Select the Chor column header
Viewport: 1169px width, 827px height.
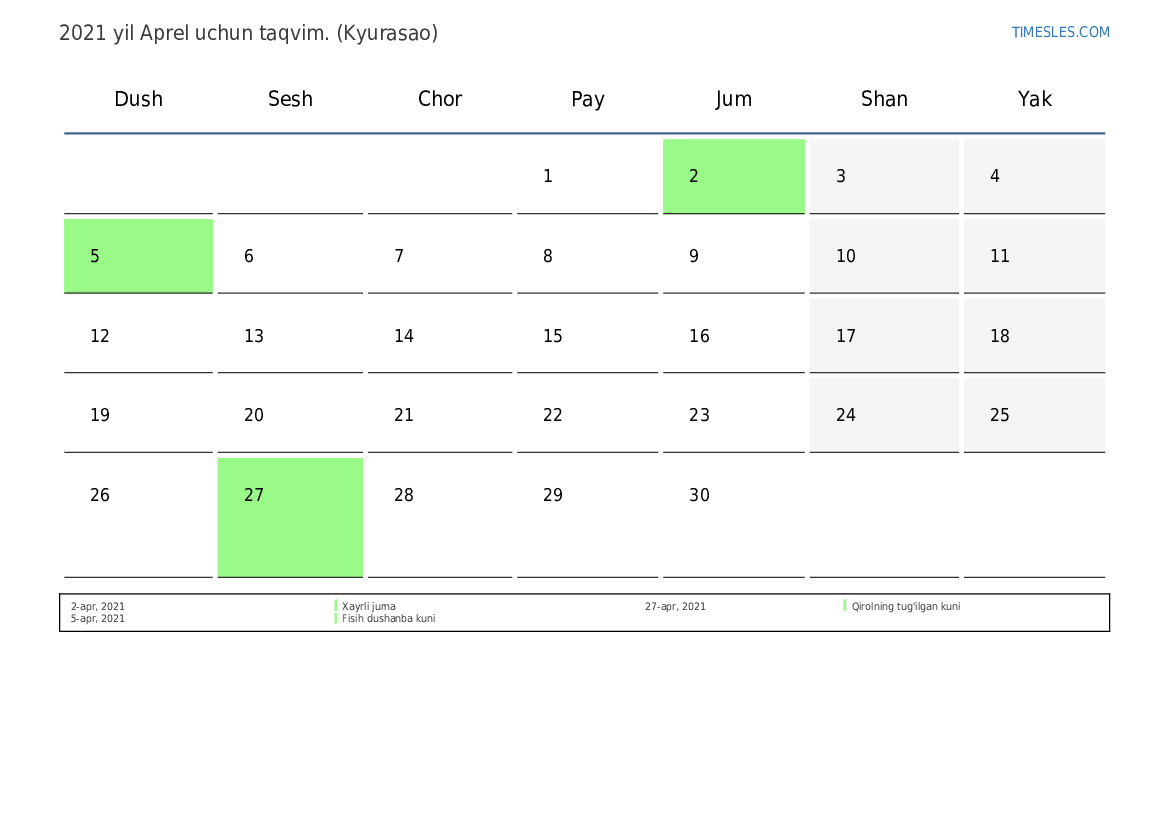click(x=440, y=99)
